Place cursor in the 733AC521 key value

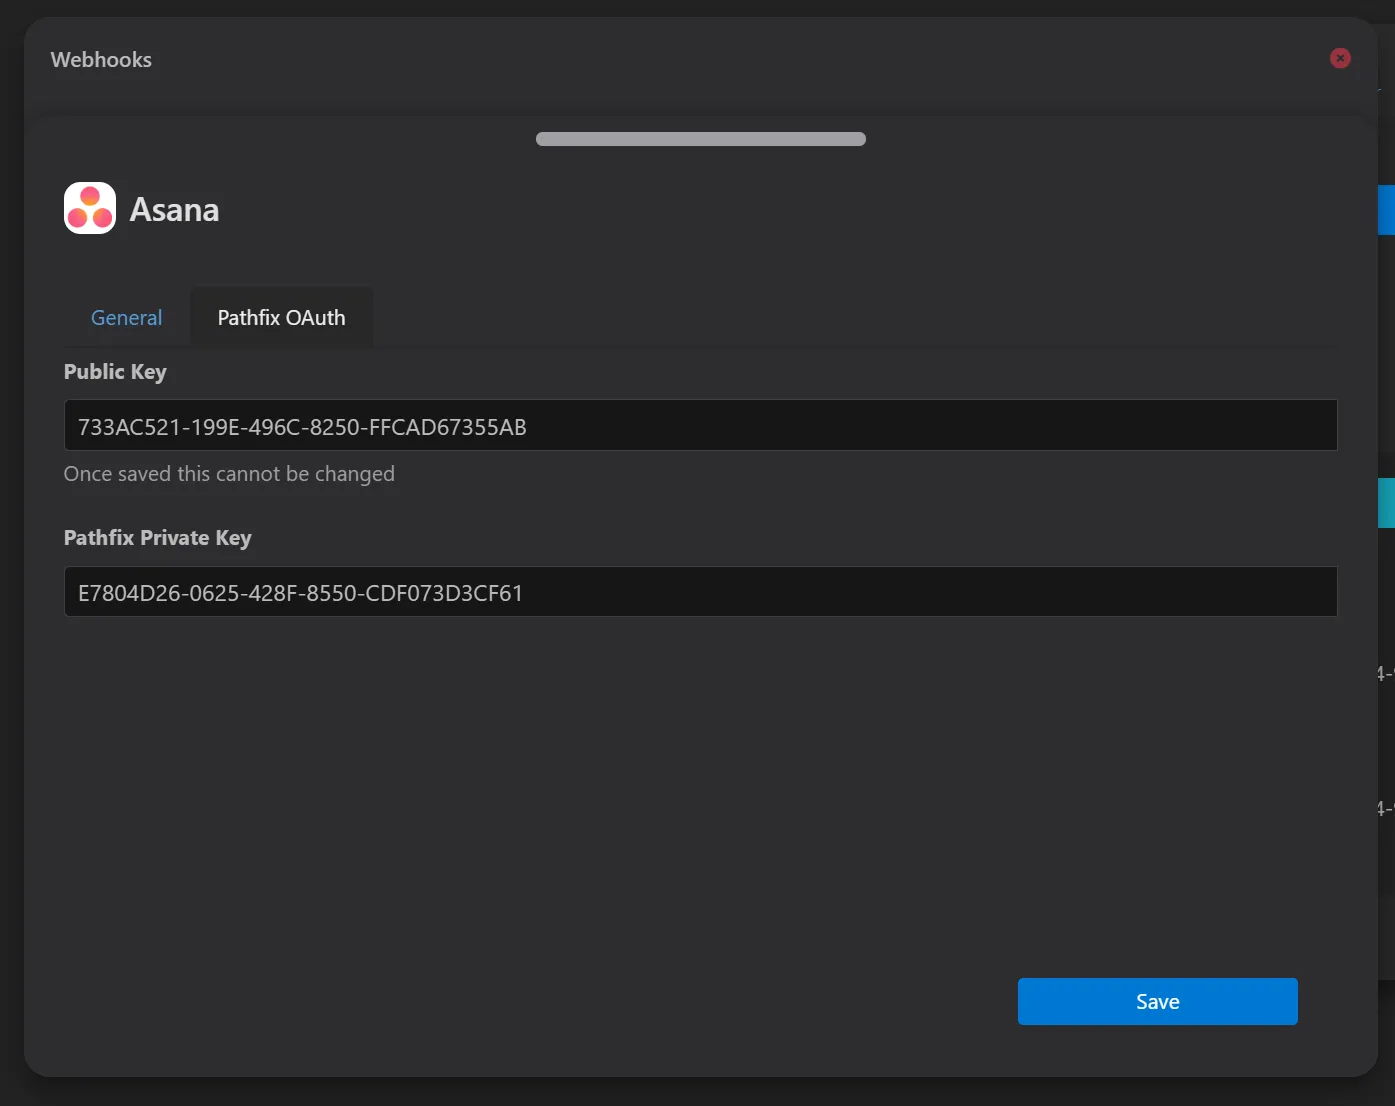click(302, 427)
